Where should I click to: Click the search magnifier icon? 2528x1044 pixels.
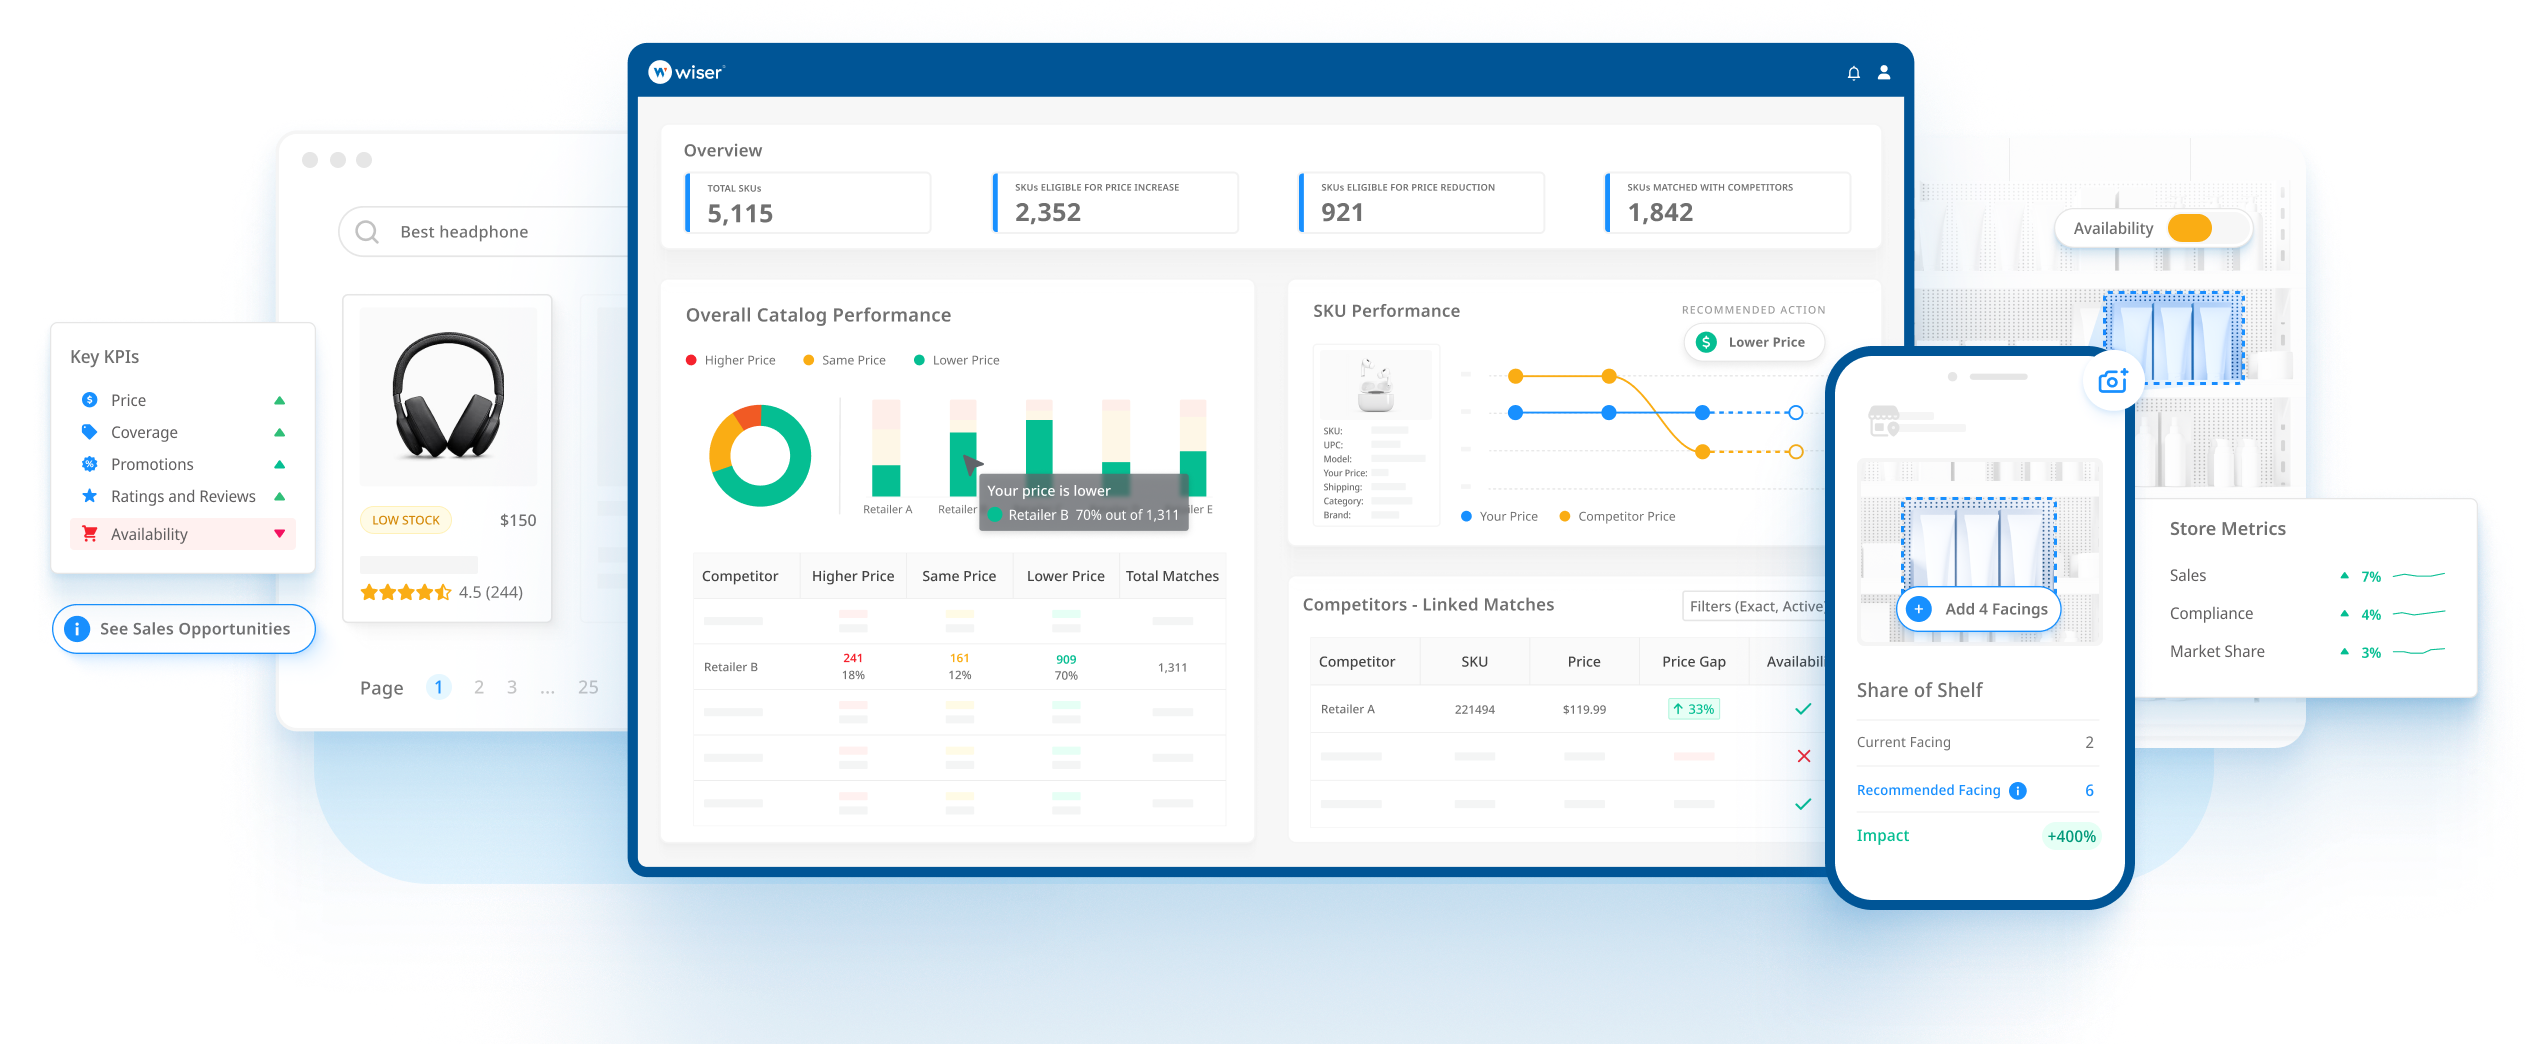(x=367, y=232)
